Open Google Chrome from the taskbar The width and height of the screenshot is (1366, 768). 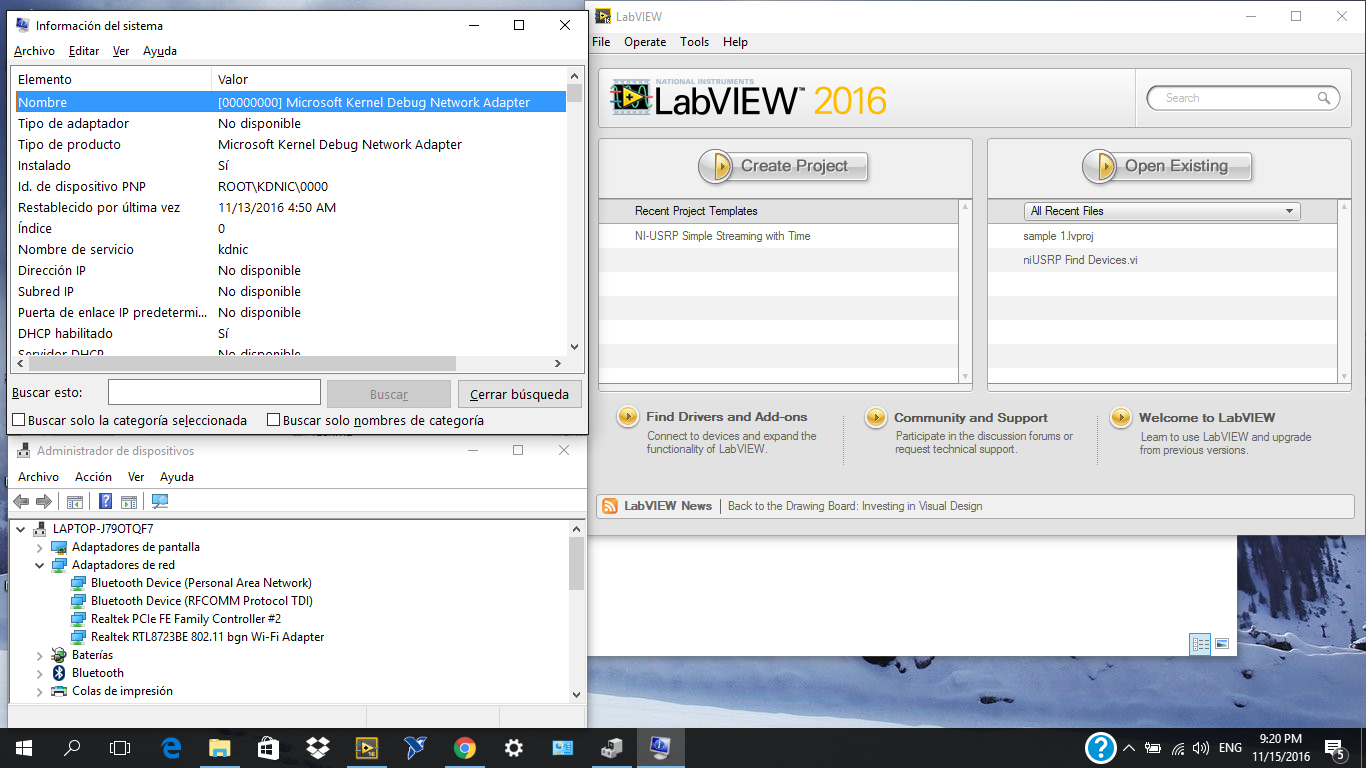pyautogui.click(x=464, y=747)
